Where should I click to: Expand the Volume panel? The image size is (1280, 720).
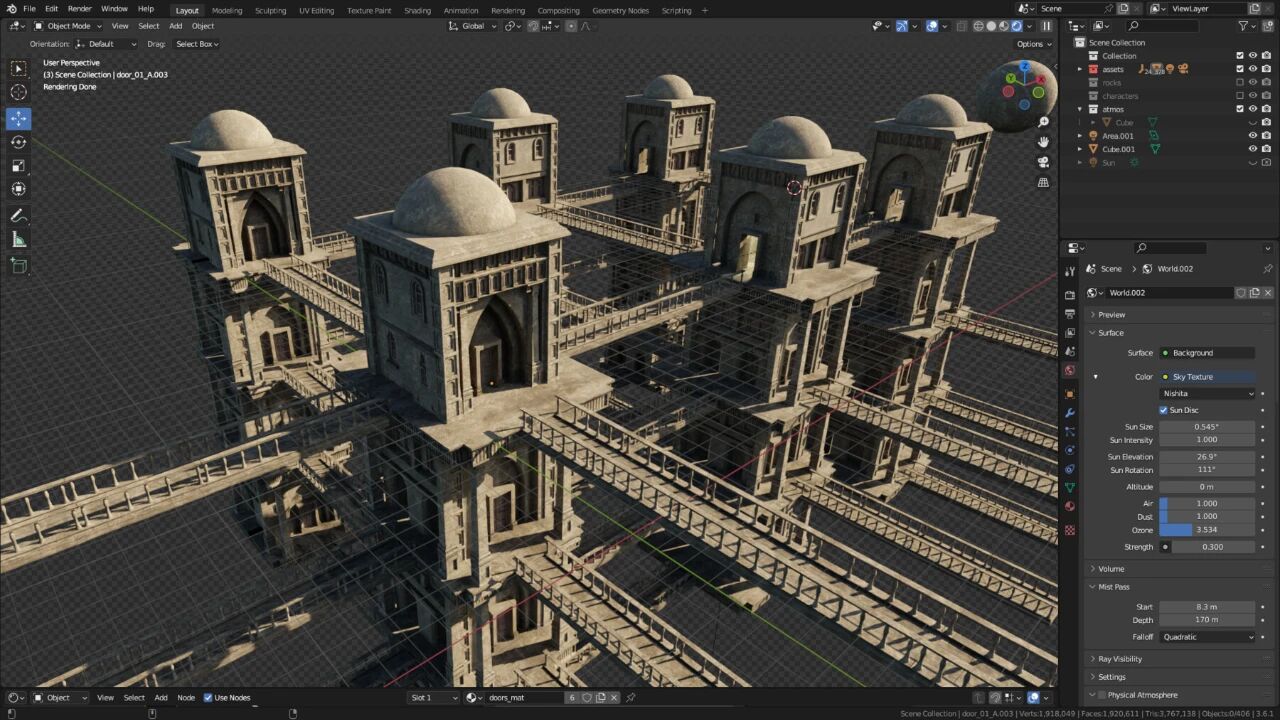[x=1111, y=569]
